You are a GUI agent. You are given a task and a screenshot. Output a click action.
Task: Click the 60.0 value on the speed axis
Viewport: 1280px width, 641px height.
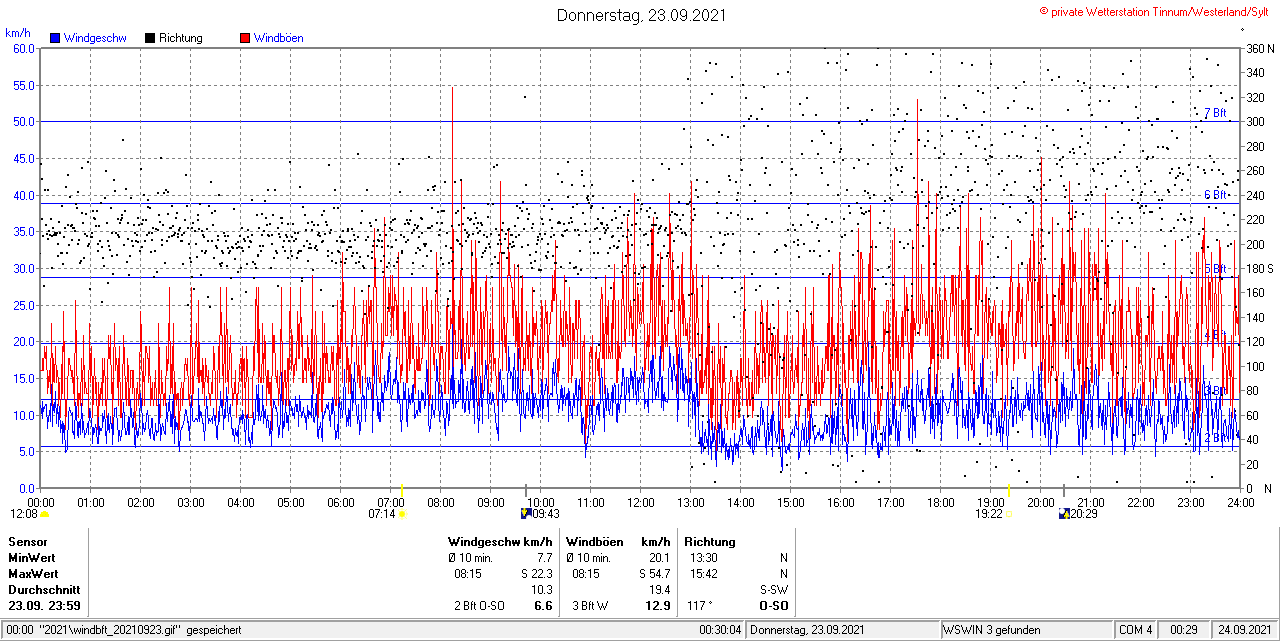25,48
